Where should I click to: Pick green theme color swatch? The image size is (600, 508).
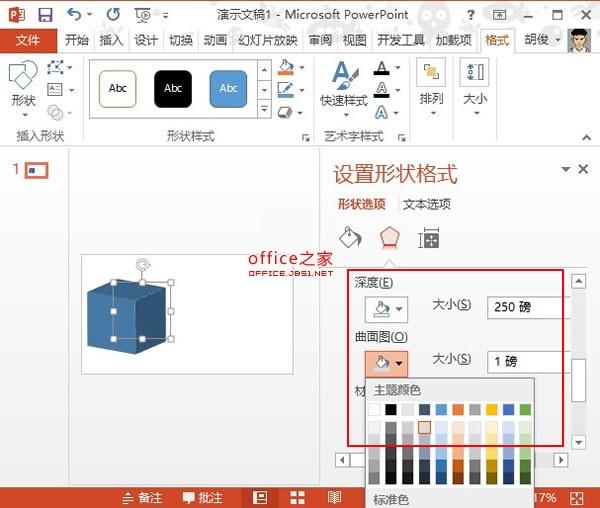pos(525,410)
